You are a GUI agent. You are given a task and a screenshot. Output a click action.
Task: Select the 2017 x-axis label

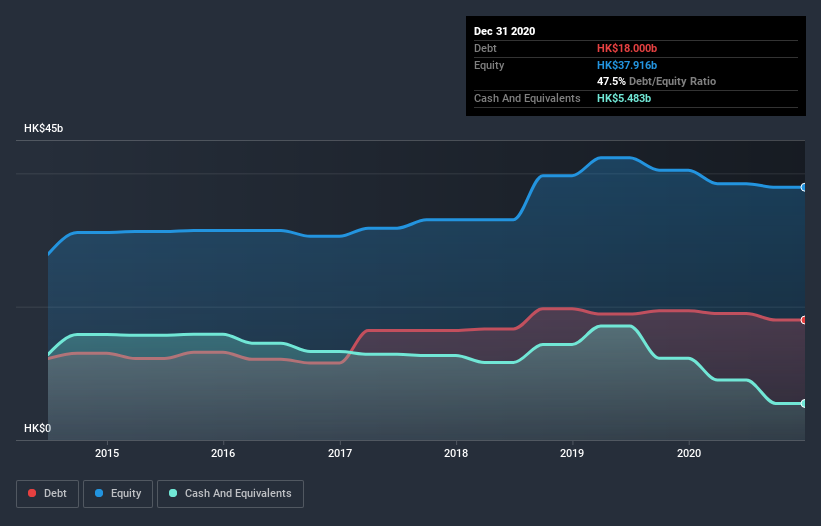340,453
